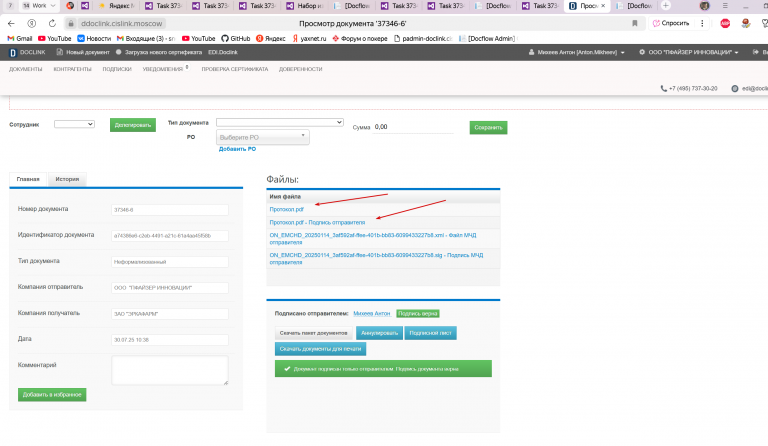Click the padlock icon in the address bar
This screenshot has height=446, width=768.
click(71, 23)
